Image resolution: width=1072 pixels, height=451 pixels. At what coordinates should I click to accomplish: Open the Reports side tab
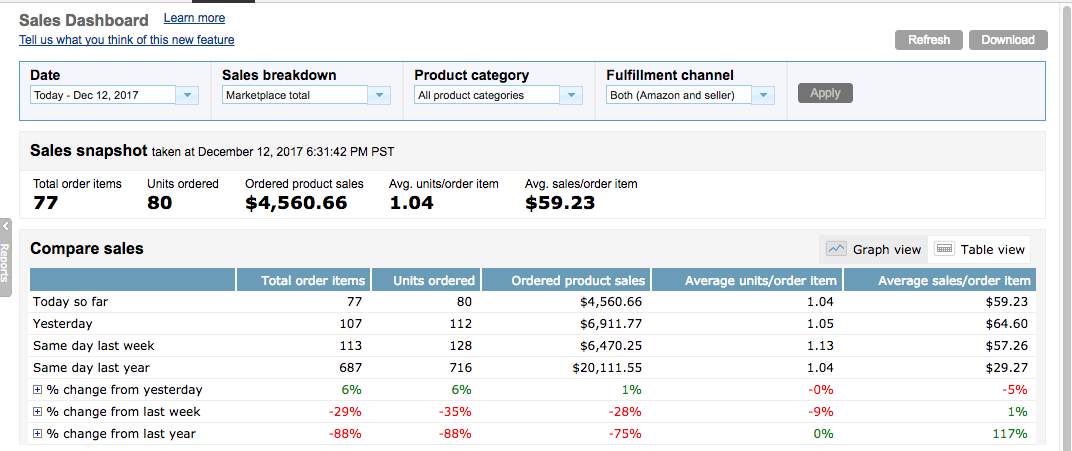[x=5, y=258]
